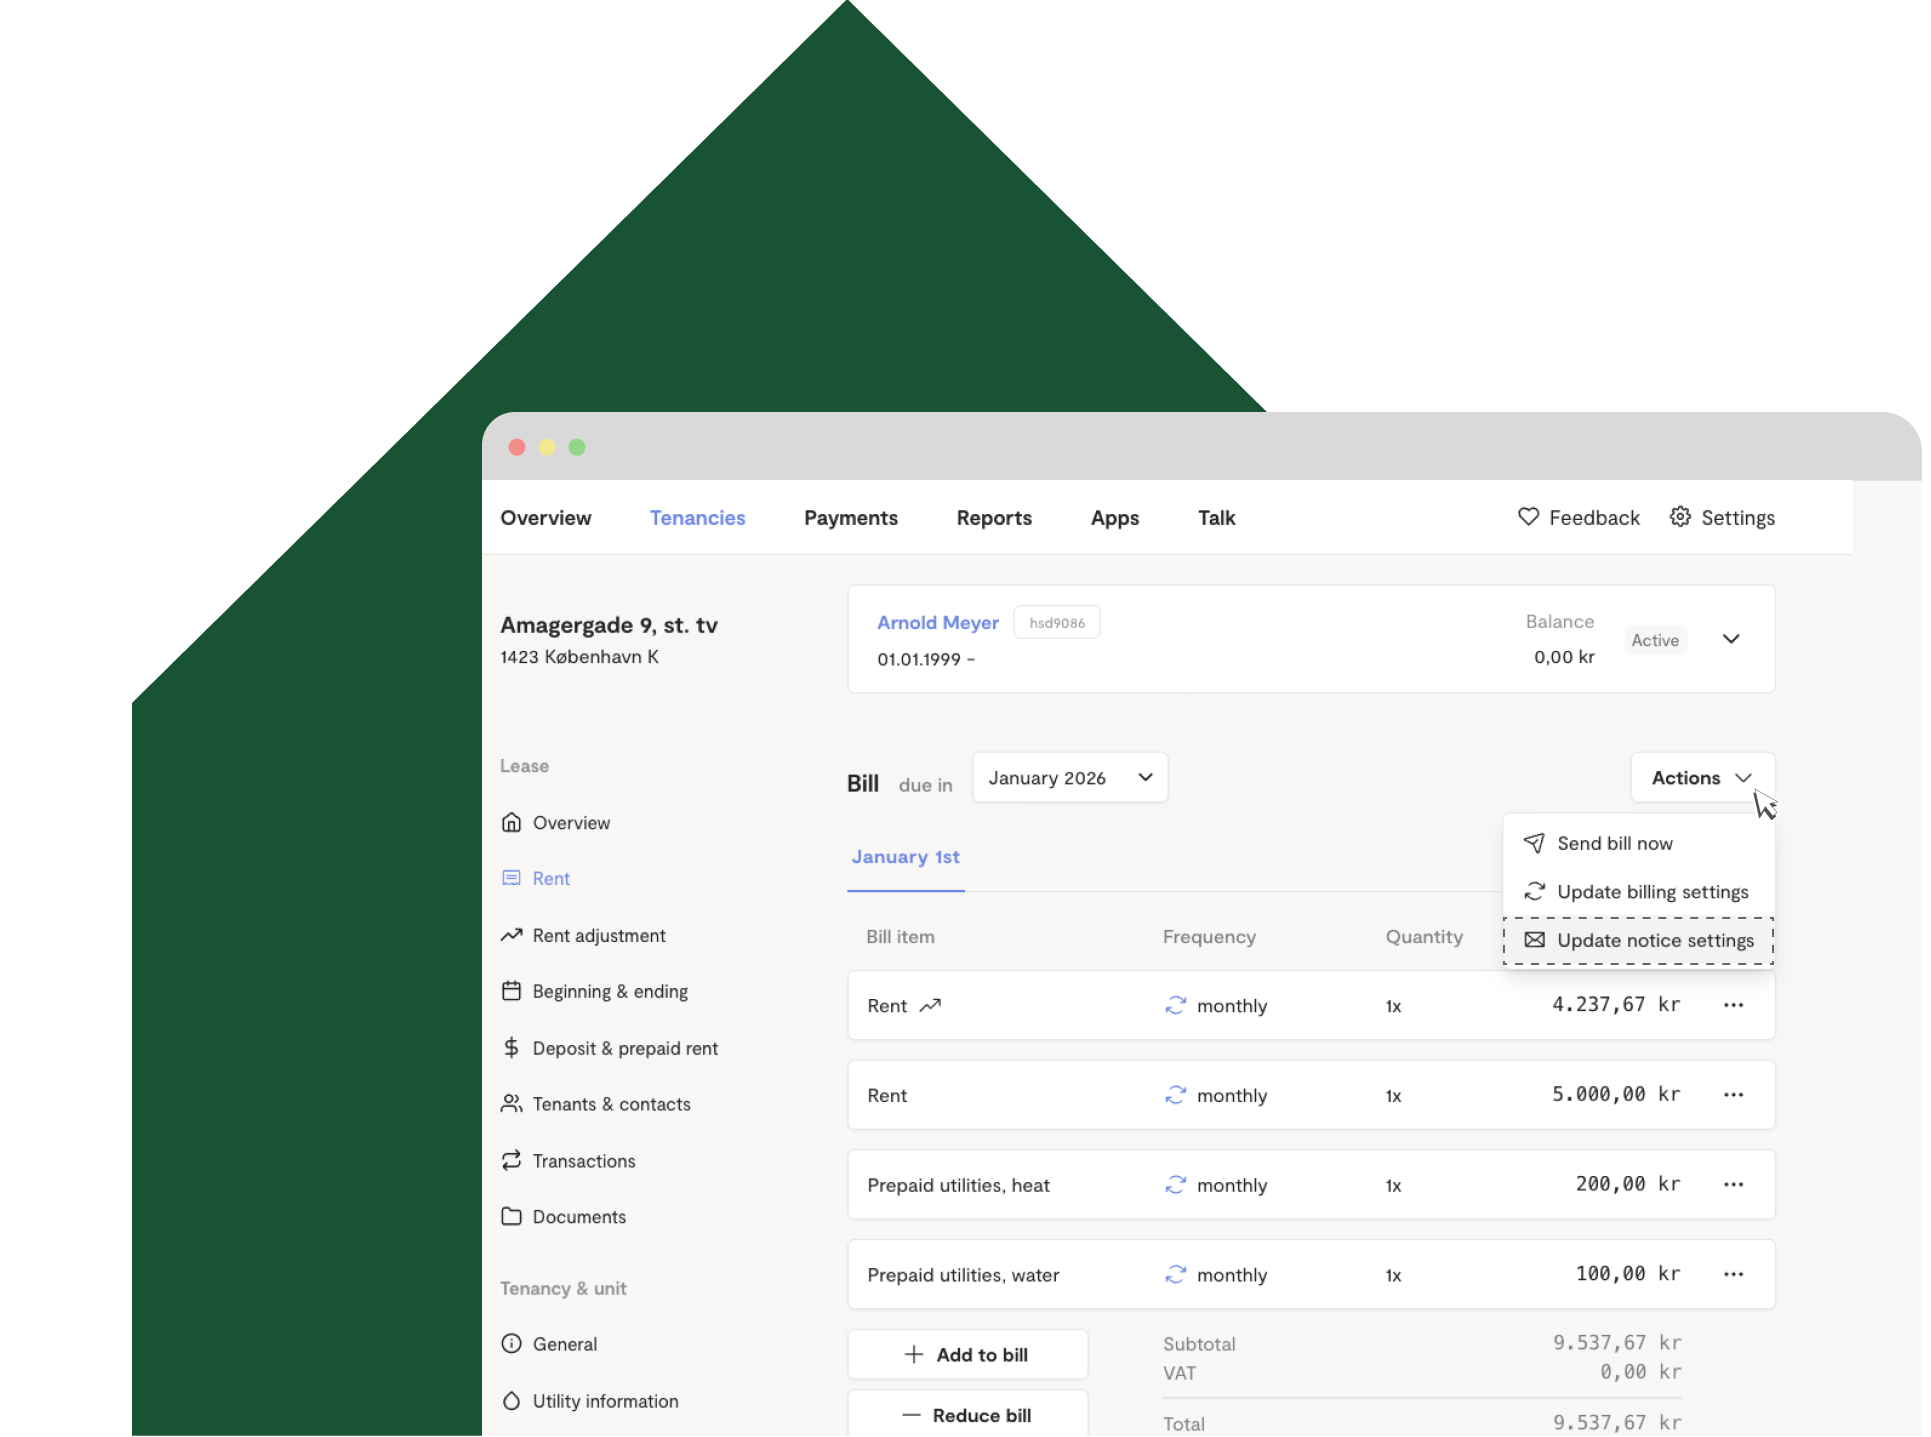The height and width of the screenshot is (1437, 1931).
Task: Click the Rent sidebar list icon
Action: click(x=511, y=879)
